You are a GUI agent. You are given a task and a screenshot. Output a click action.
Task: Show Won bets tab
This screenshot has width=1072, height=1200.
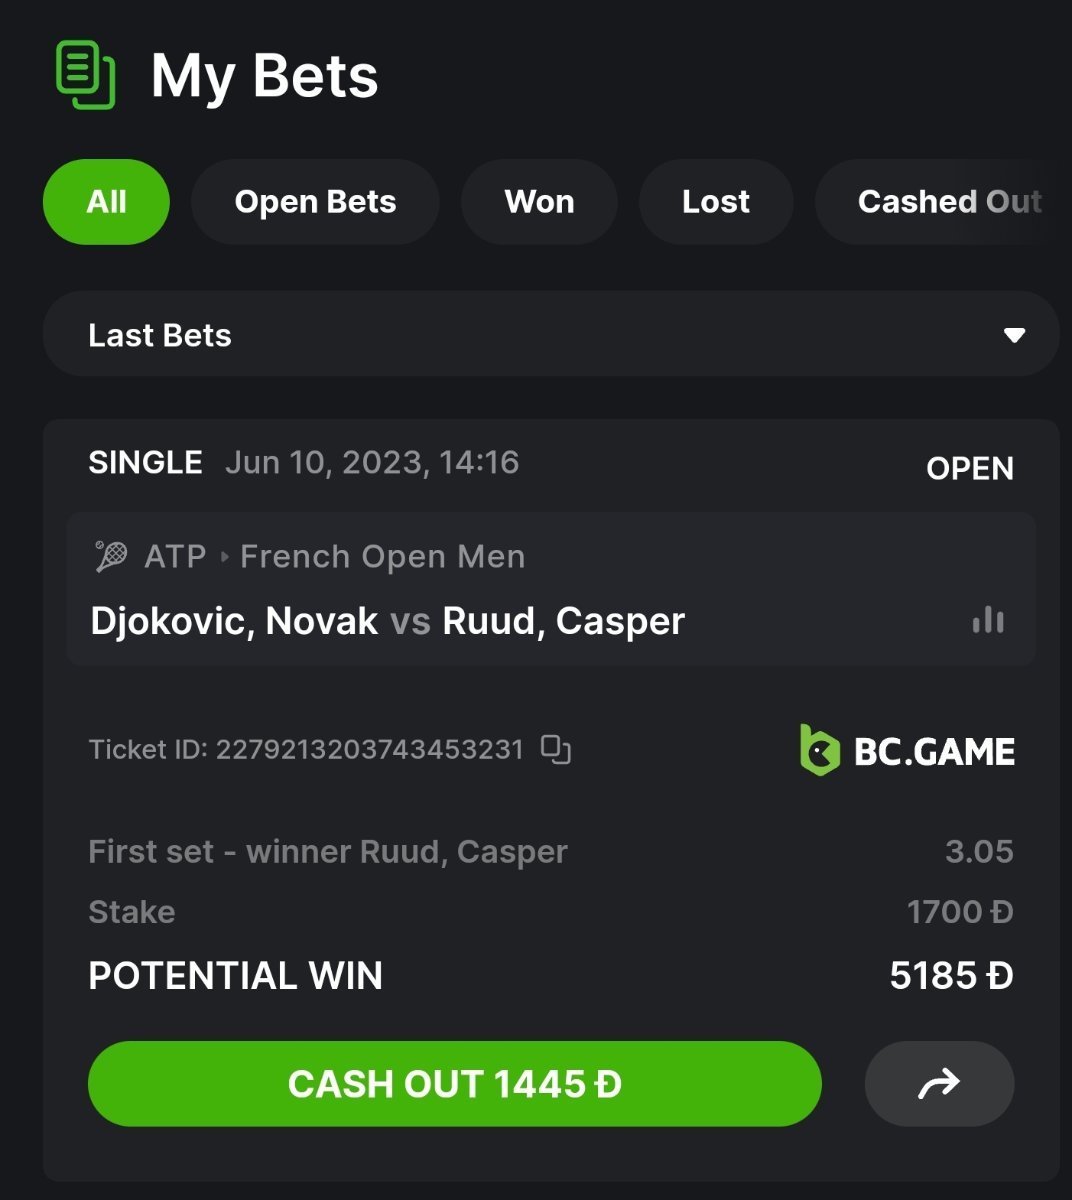tap(539, 202)
